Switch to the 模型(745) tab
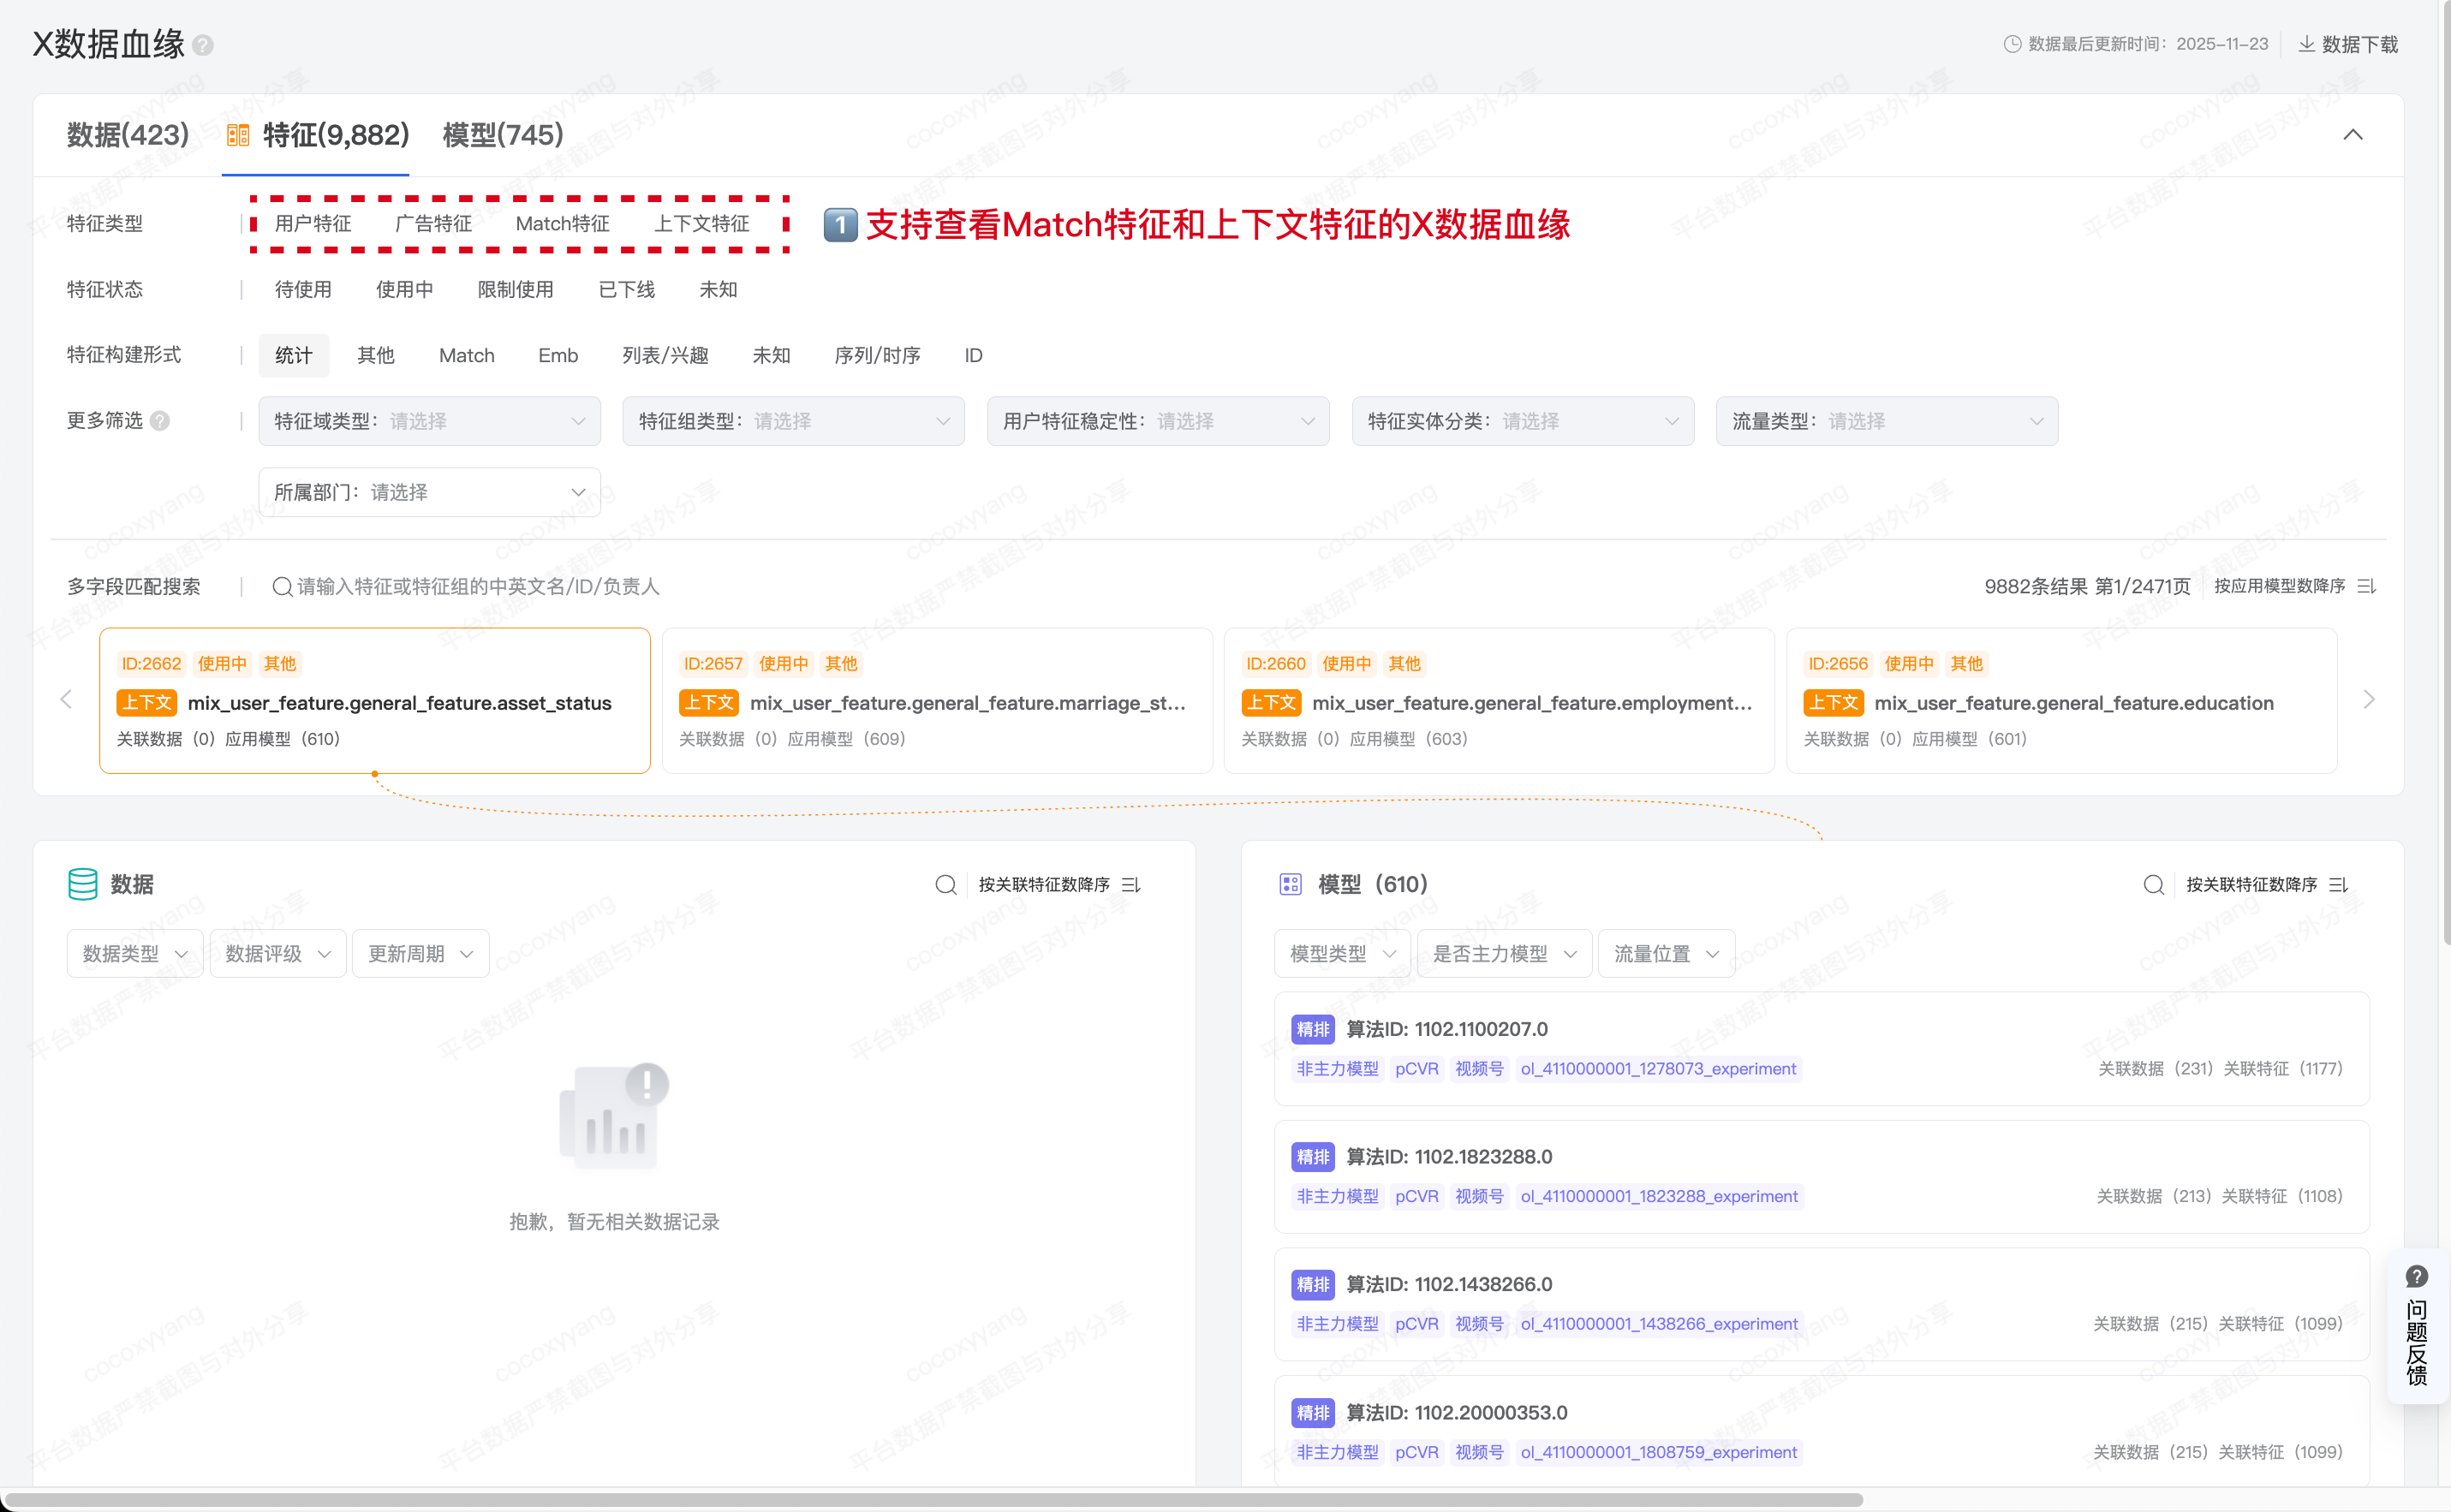Viewport: 2451px width, 1512px height. pyautogui.click(x=502, y=135)
